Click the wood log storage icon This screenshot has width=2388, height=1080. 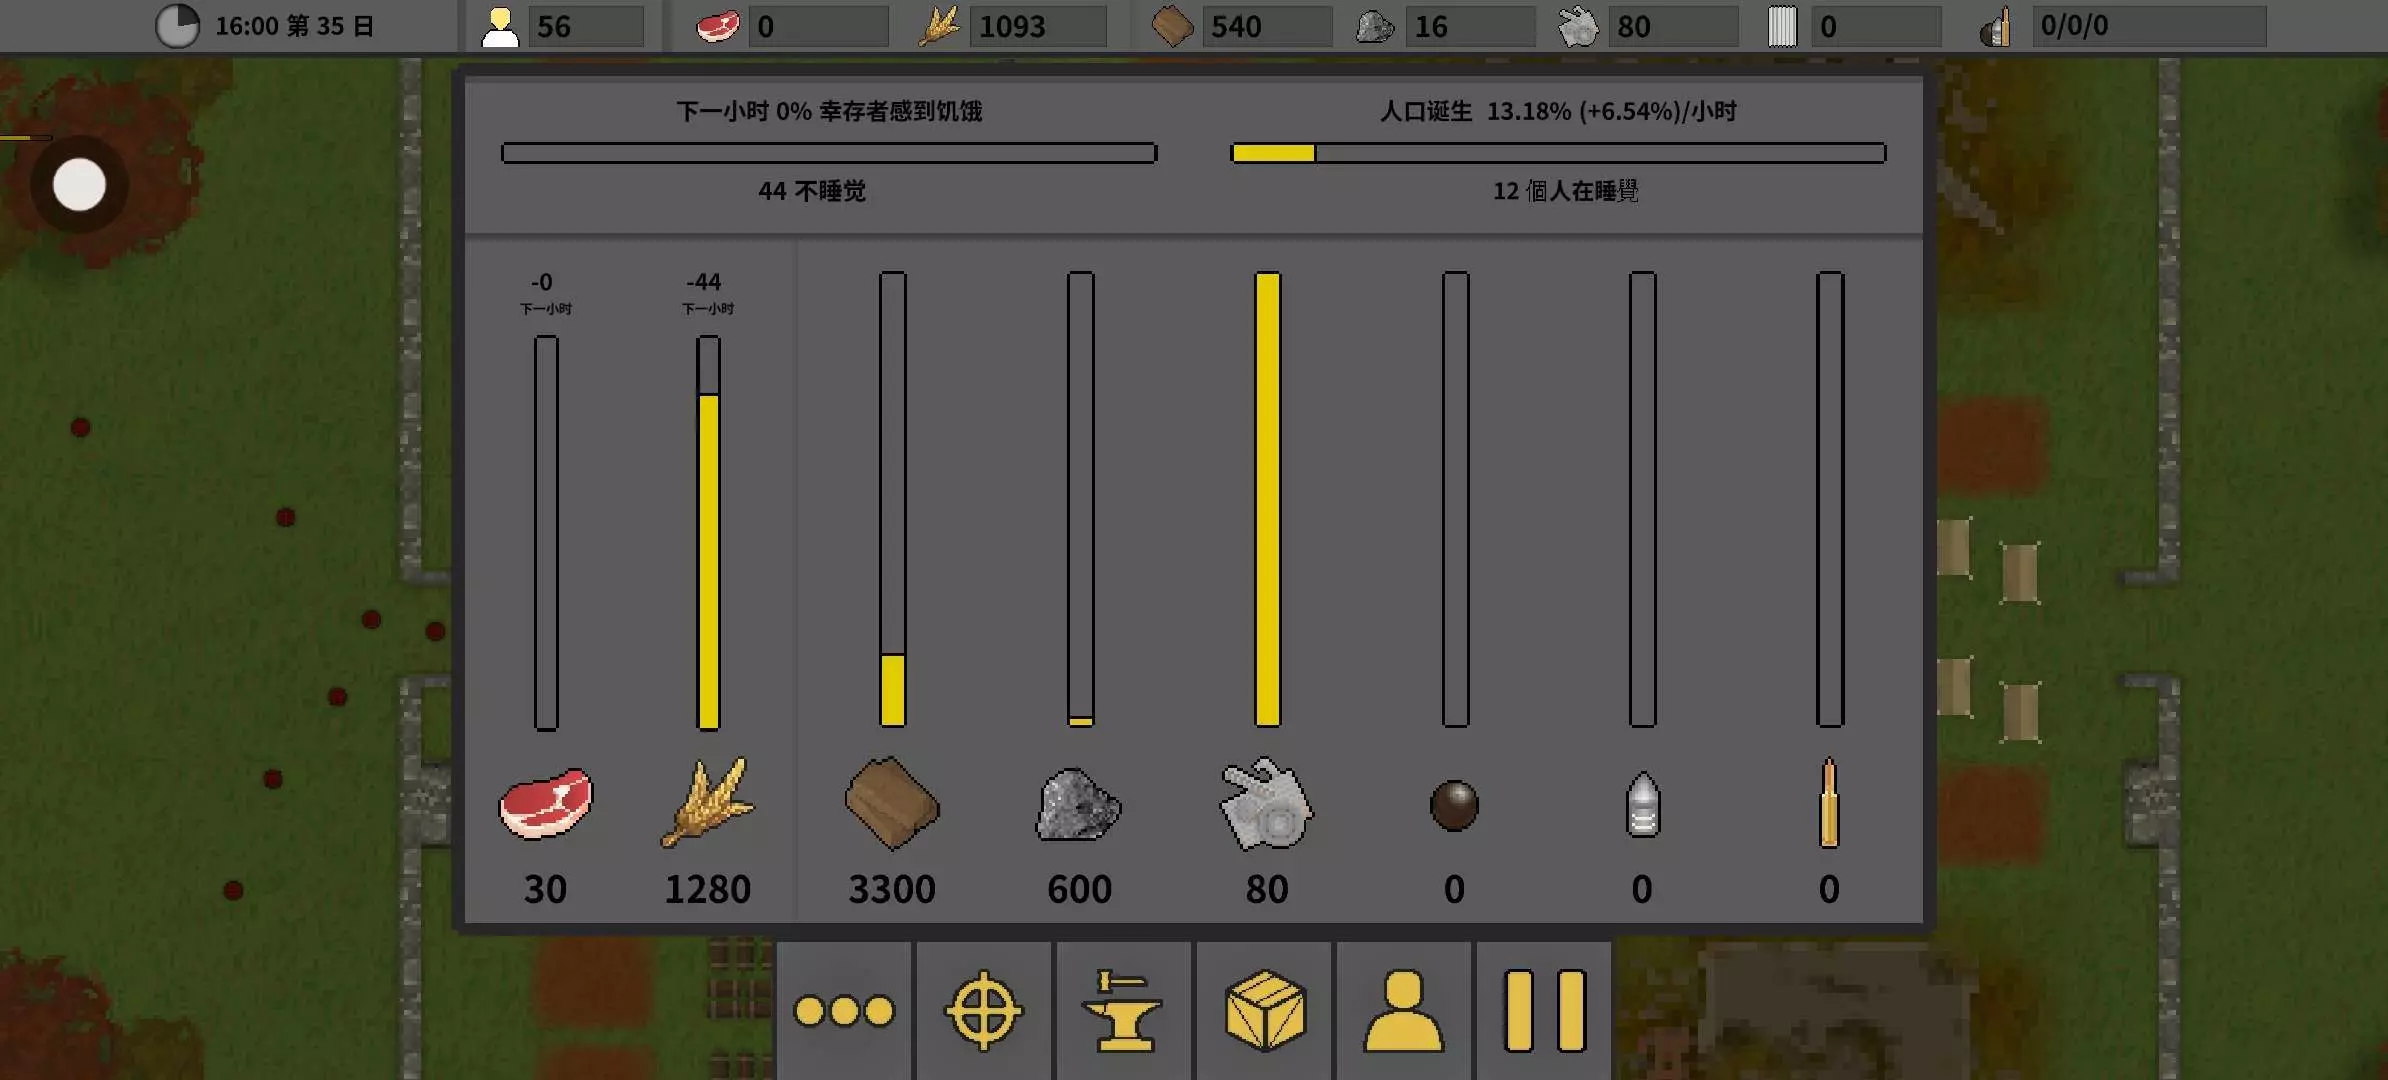click(x=891, y=803)
